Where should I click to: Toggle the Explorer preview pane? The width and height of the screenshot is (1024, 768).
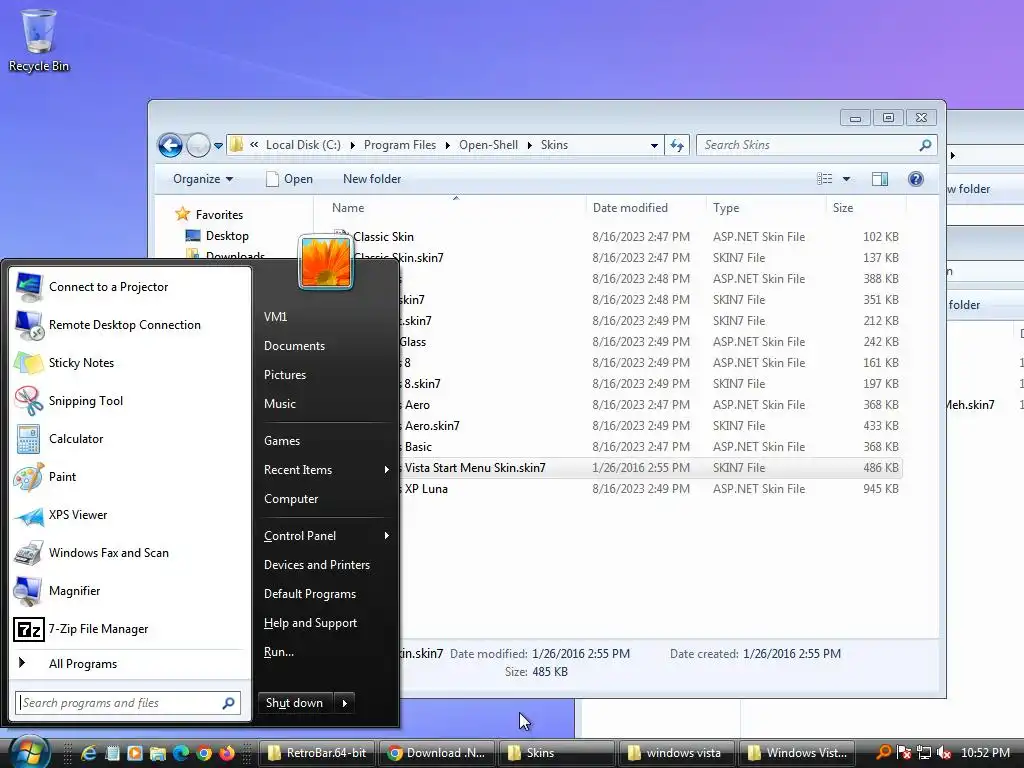click(880, 179)
